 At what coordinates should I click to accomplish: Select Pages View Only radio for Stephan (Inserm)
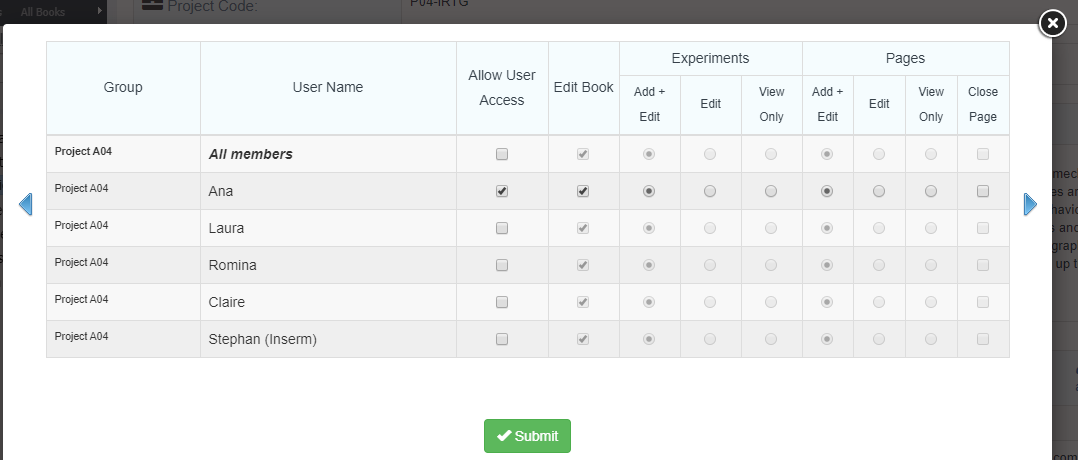(x=931, y=339)
